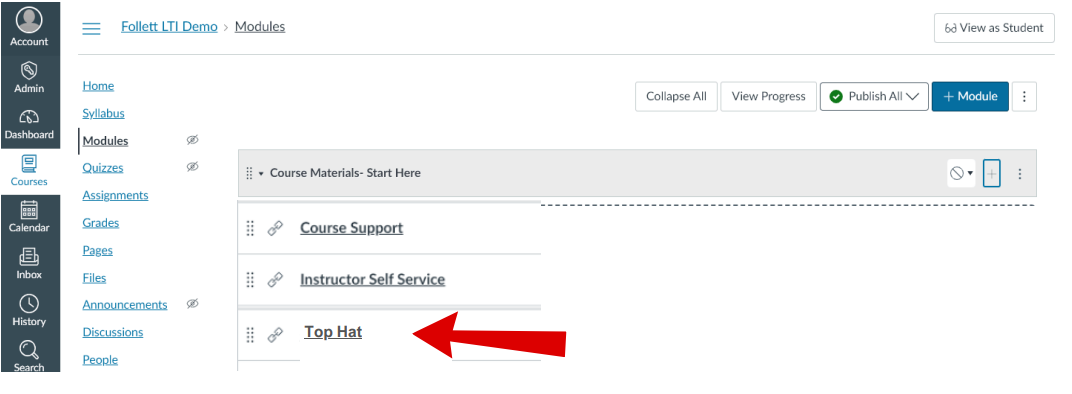This screenshot has width=1072, height=394.
Task: Toggle the hamburger course menu icon
Action: tap(91, 28)
